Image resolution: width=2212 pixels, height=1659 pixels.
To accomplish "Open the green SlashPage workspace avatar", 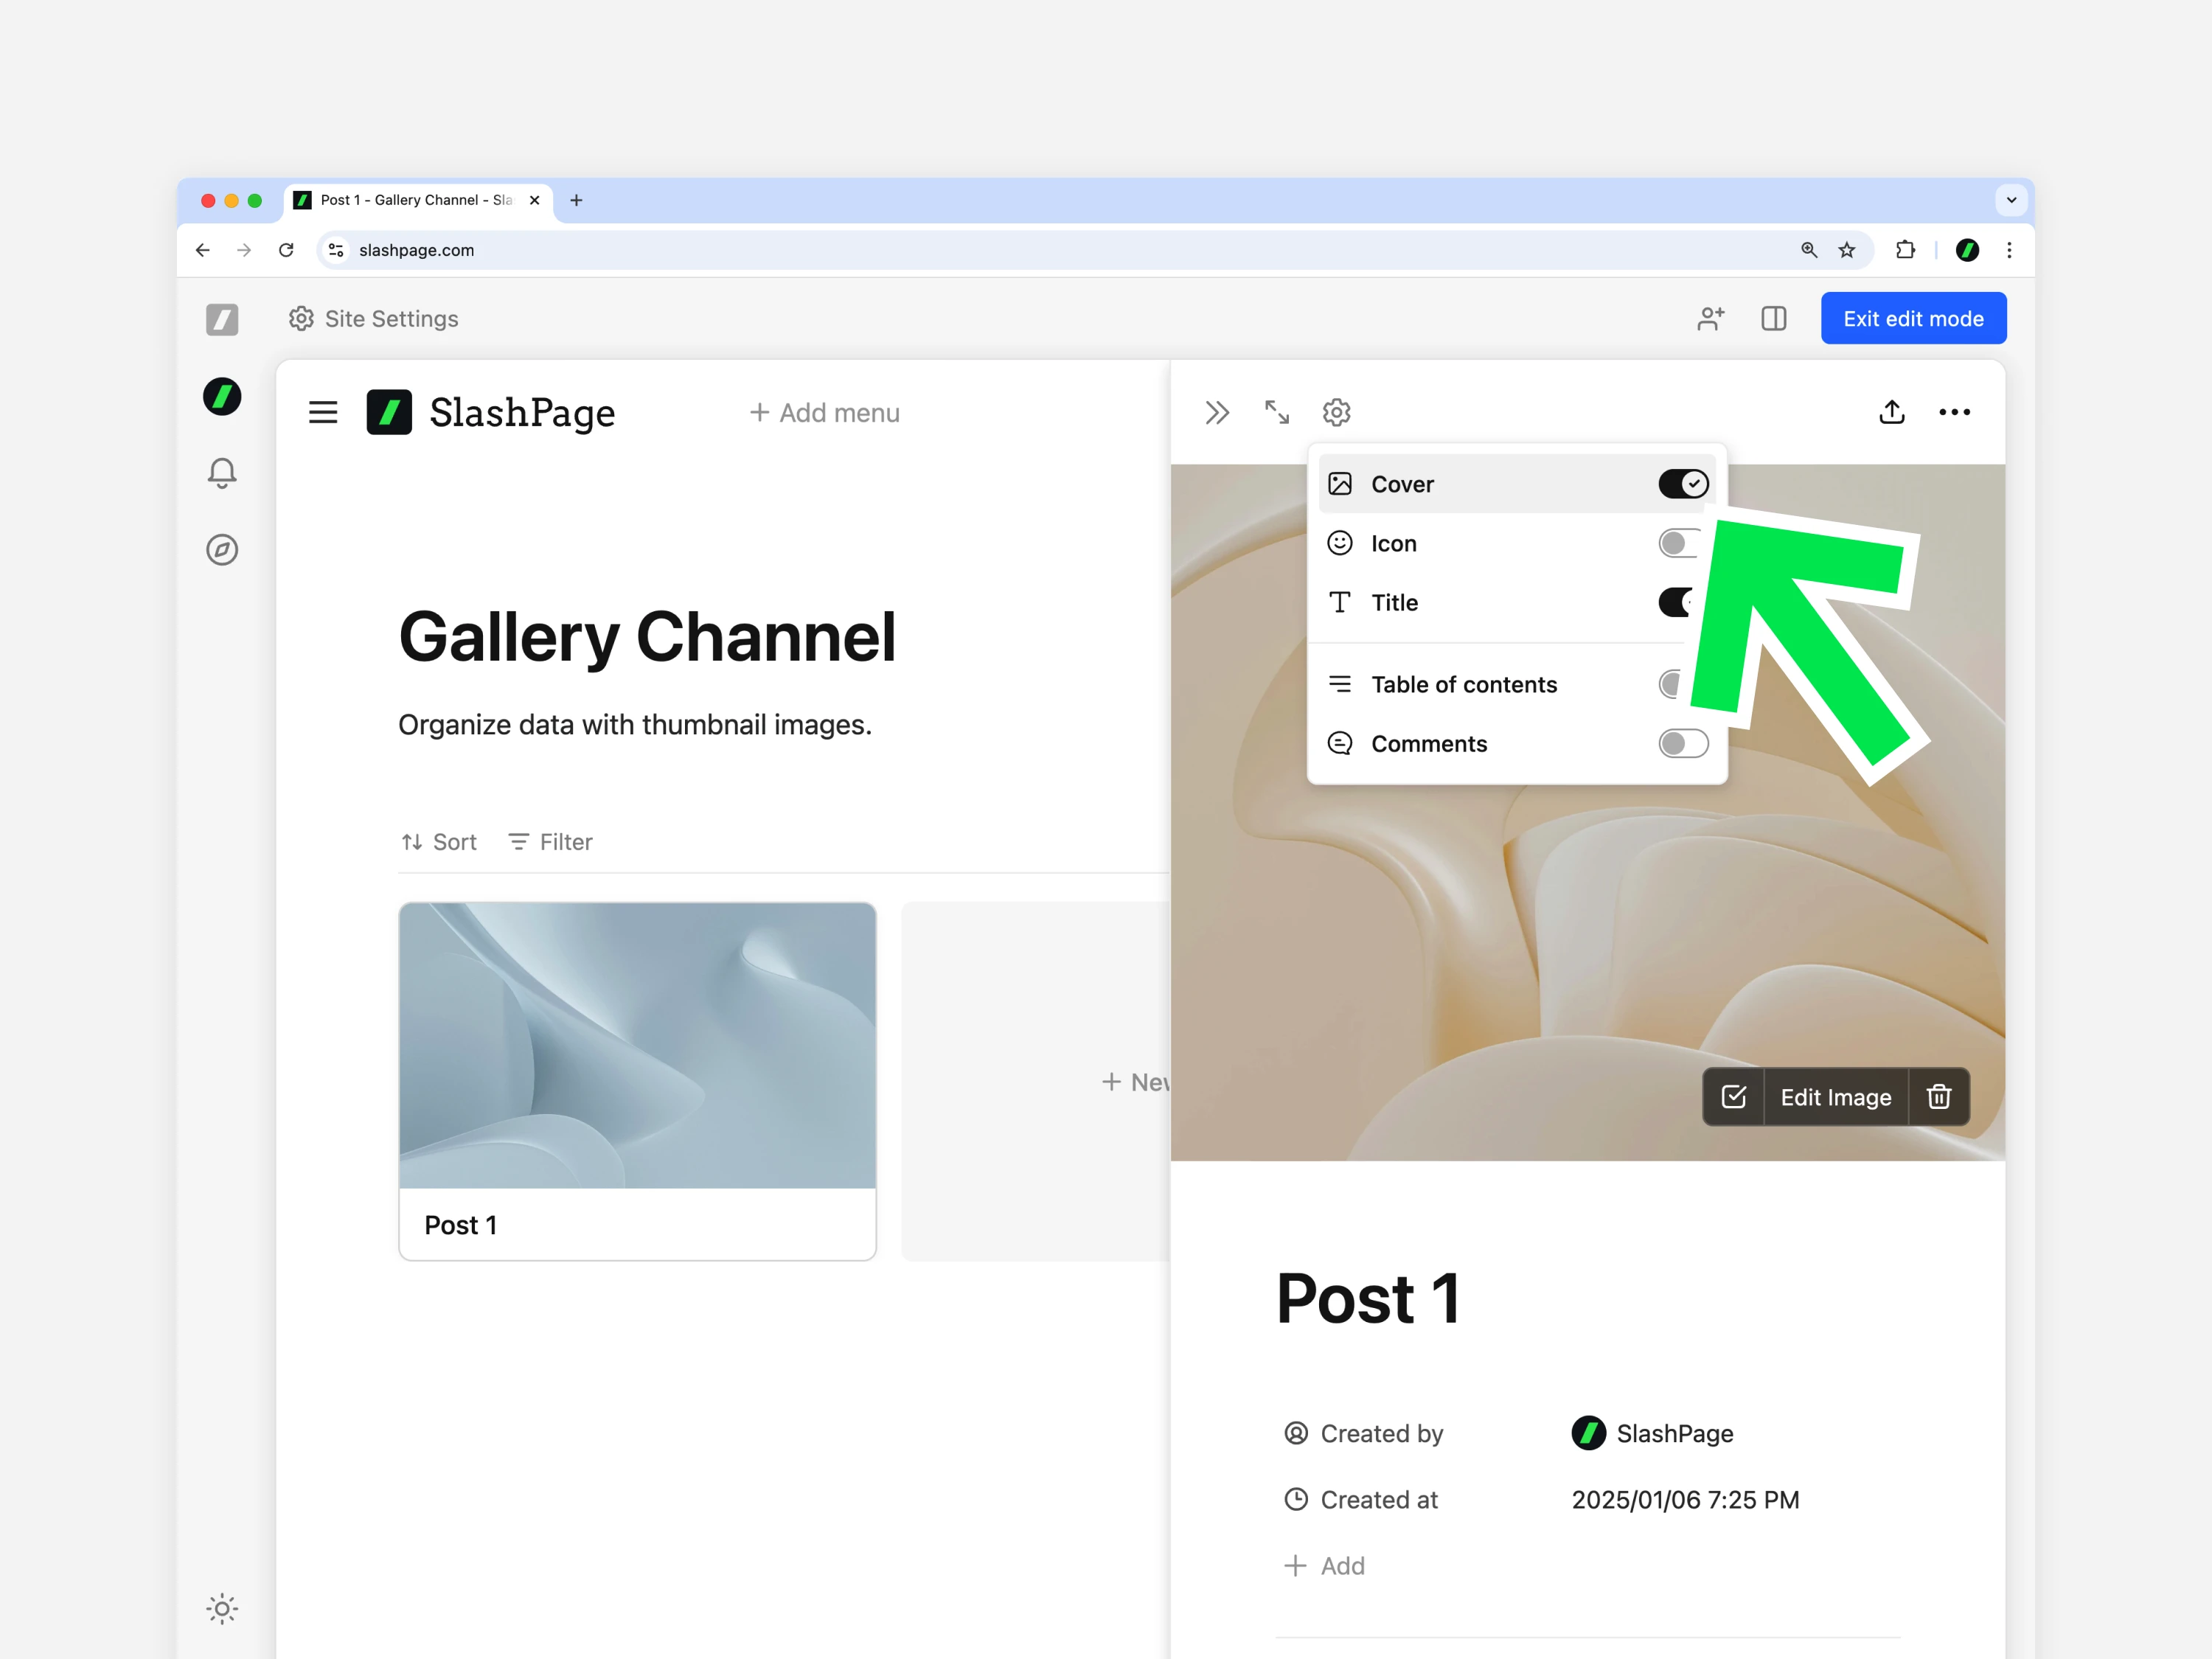I will pyautogui.click(x=222, y=396).
